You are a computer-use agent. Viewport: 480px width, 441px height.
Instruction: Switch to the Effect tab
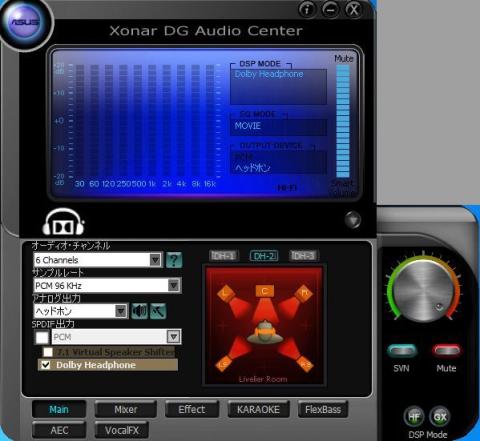tap(192, 409)
